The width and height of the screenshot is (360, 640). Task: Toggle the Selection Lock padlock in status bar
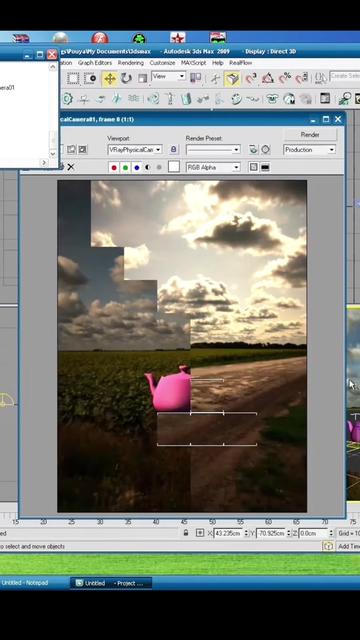coord(186,533)
